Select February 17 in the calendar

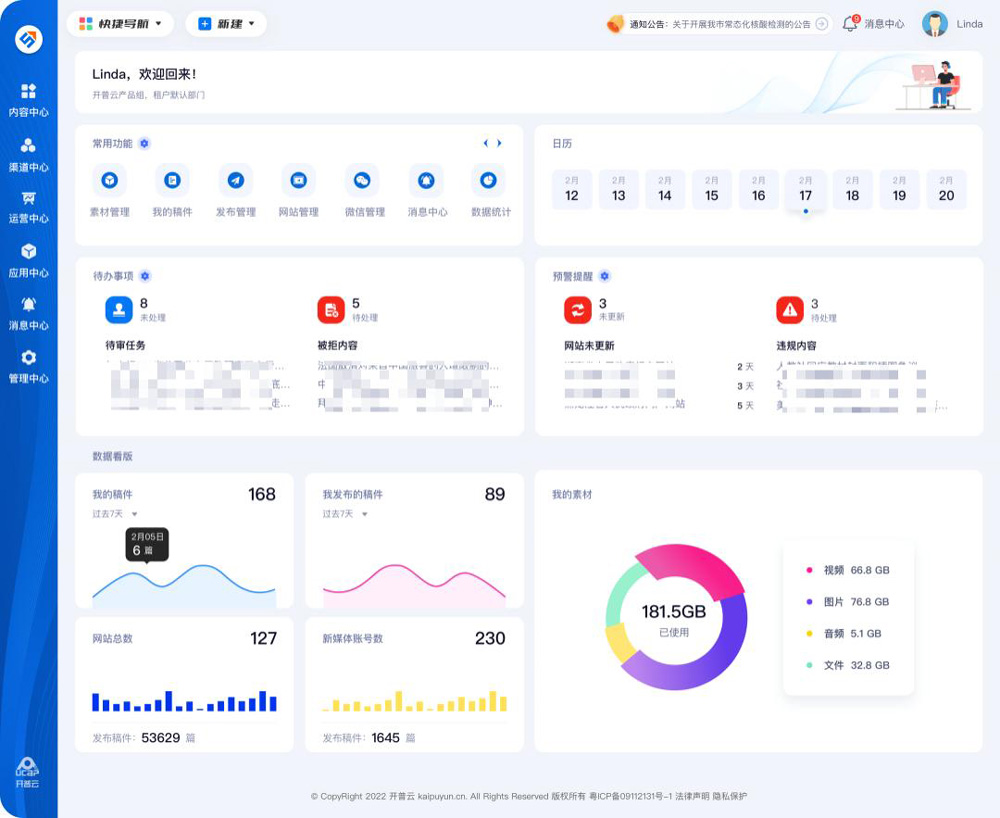tap(805, 190)
